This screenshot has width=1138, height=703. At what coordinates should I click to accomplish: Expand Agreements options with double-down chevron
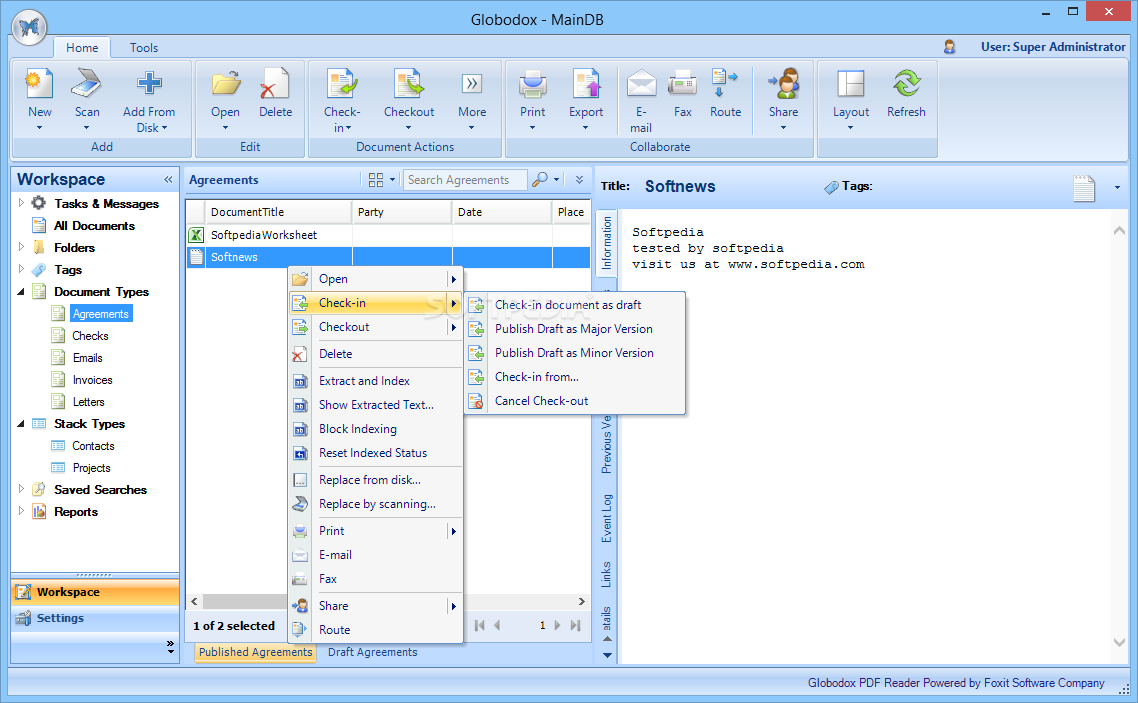click(x=579, y=179)
